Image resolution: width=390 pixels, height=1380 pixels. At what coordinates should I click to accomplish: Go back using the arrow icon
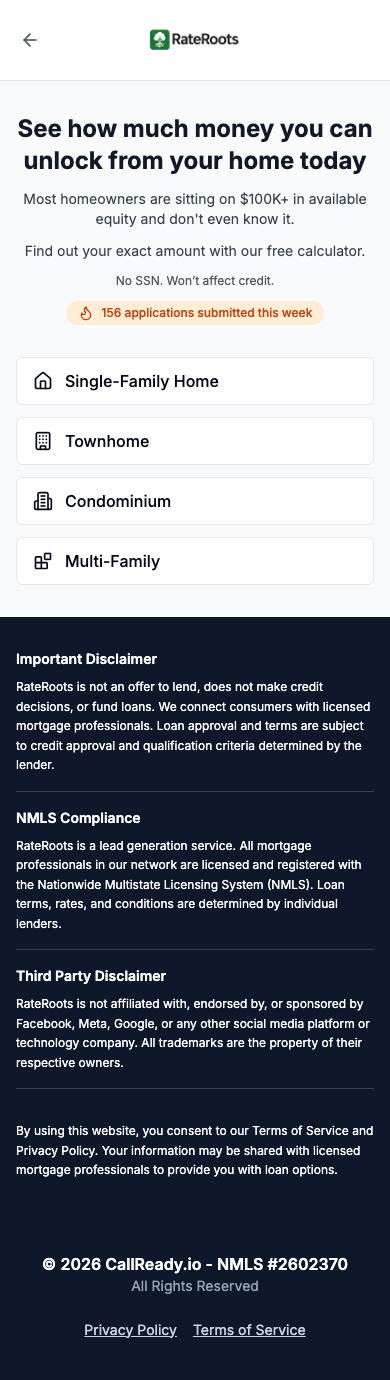point(30,40)
